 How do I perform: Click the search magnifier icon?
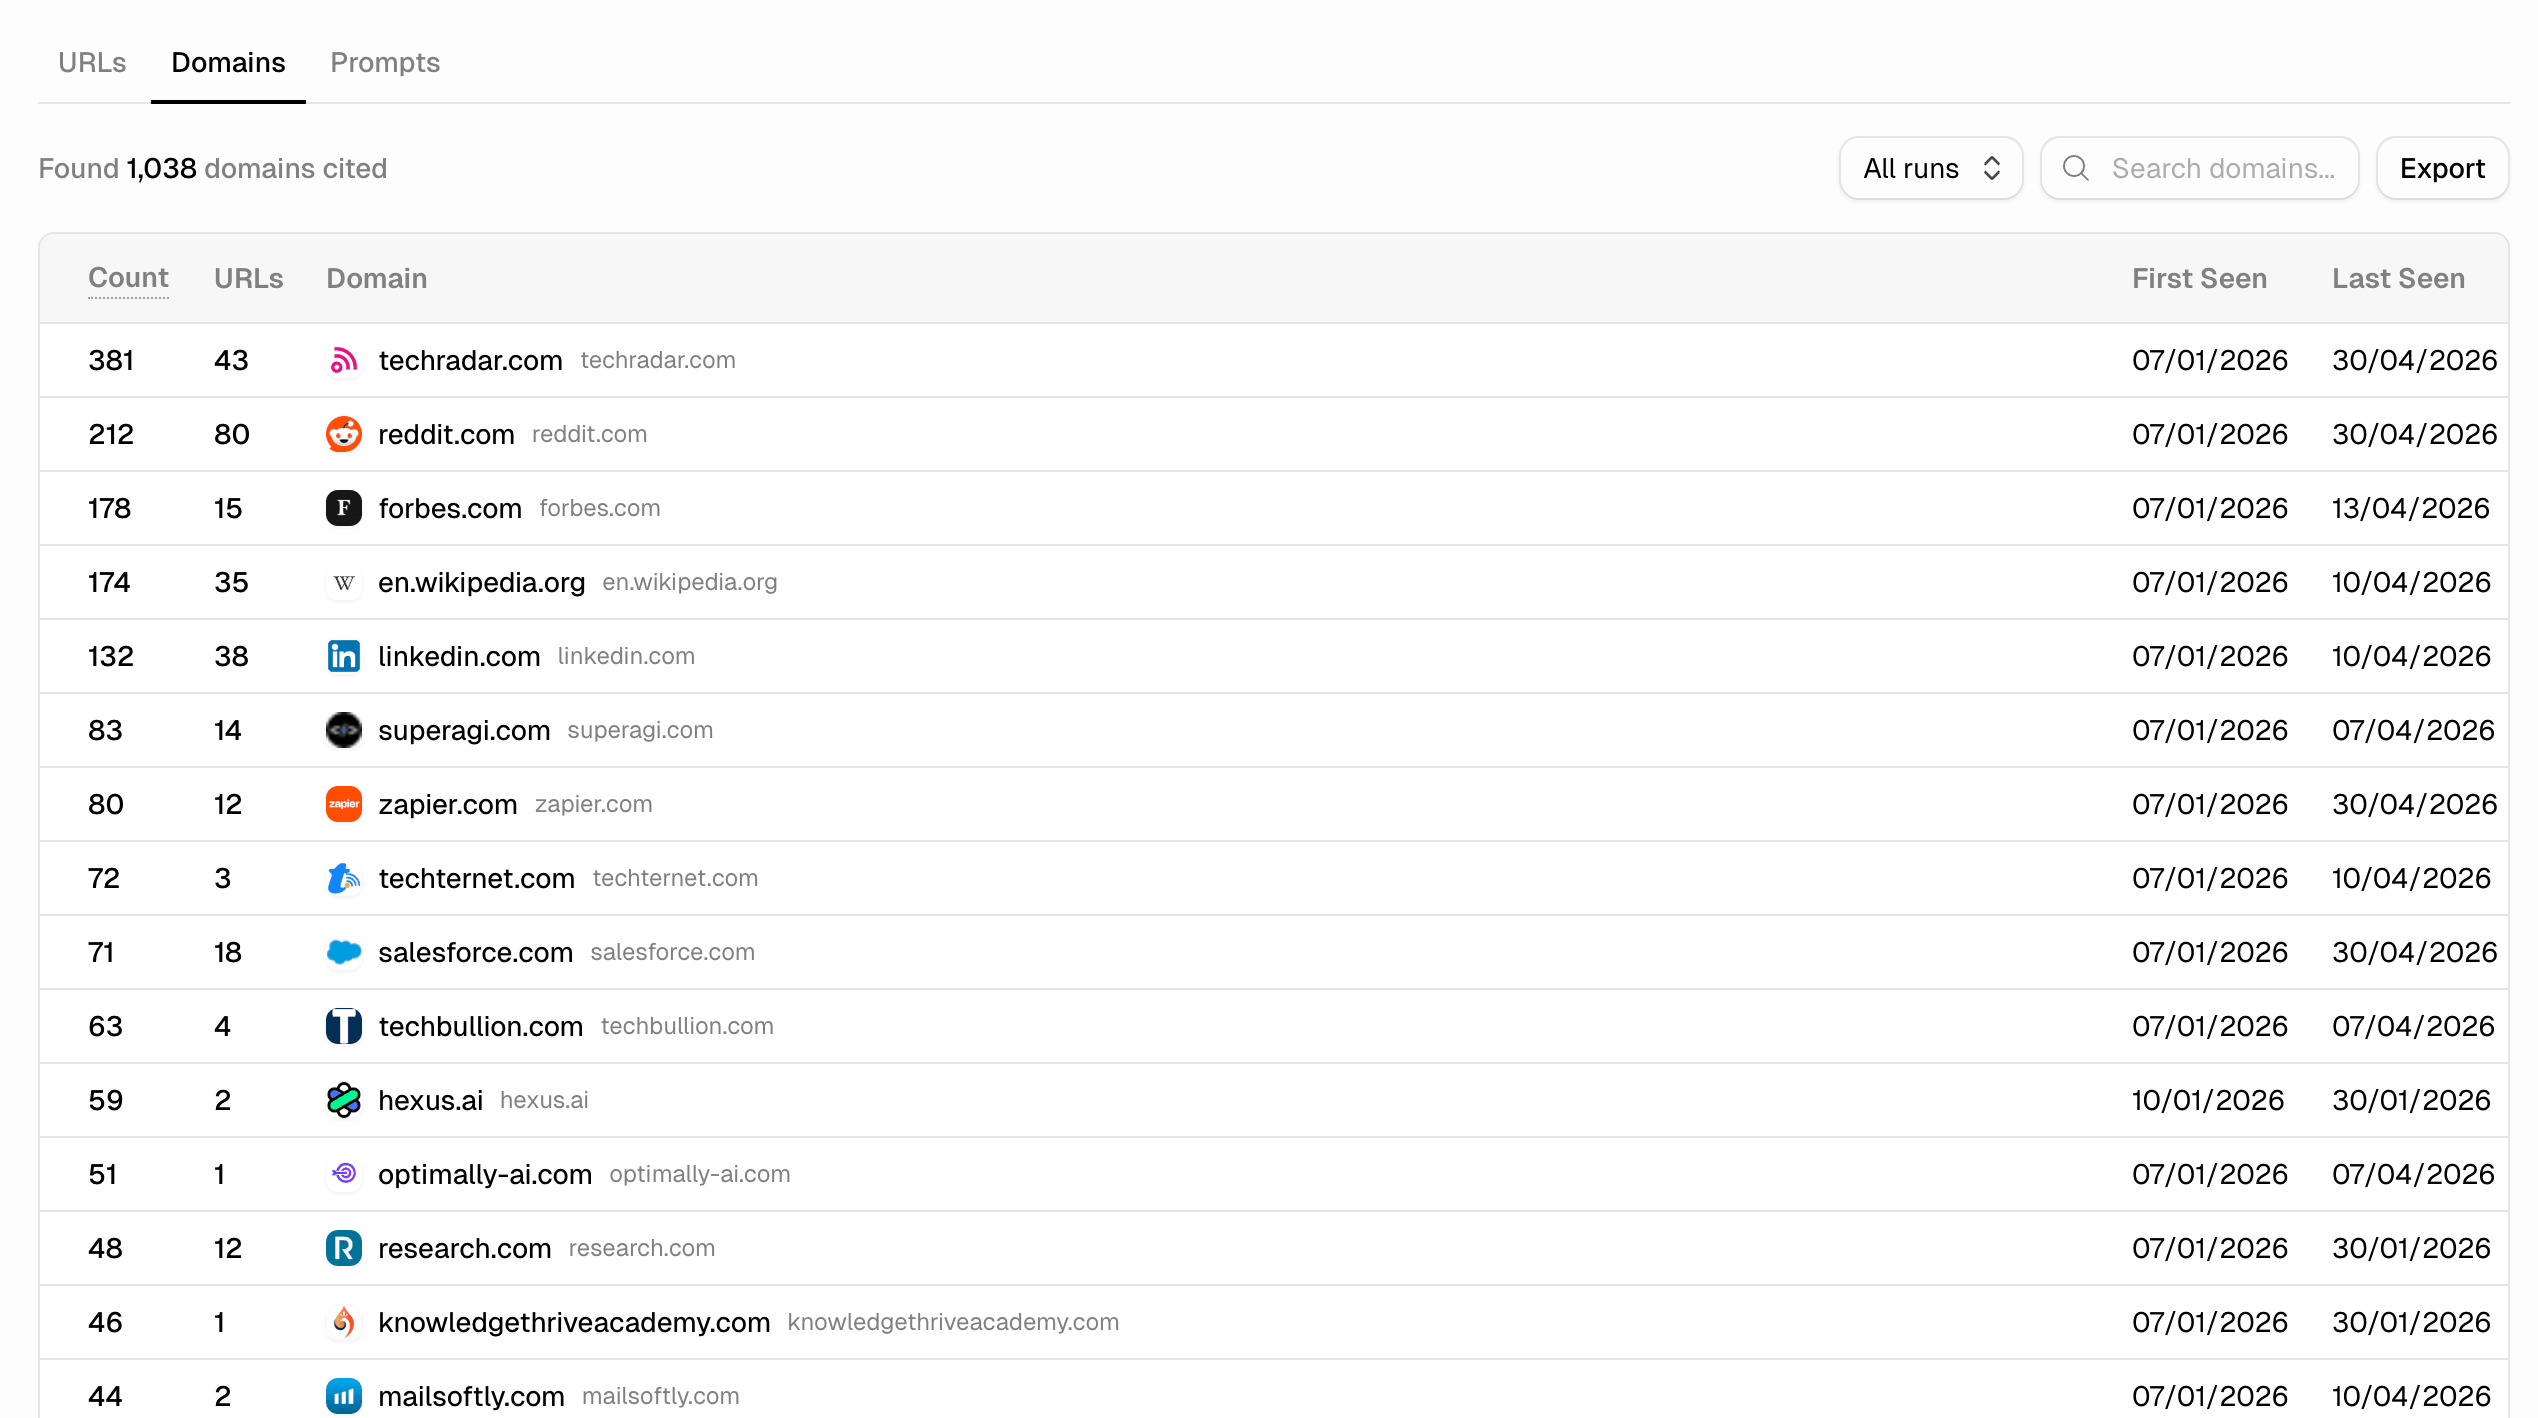click(x=2076, y=168)
